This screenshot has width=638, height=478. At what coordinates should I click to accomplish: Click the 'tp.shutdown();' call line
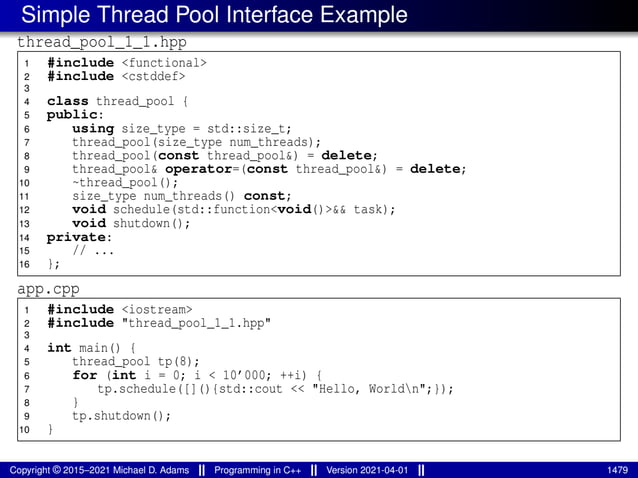click(x=122, y=416)
